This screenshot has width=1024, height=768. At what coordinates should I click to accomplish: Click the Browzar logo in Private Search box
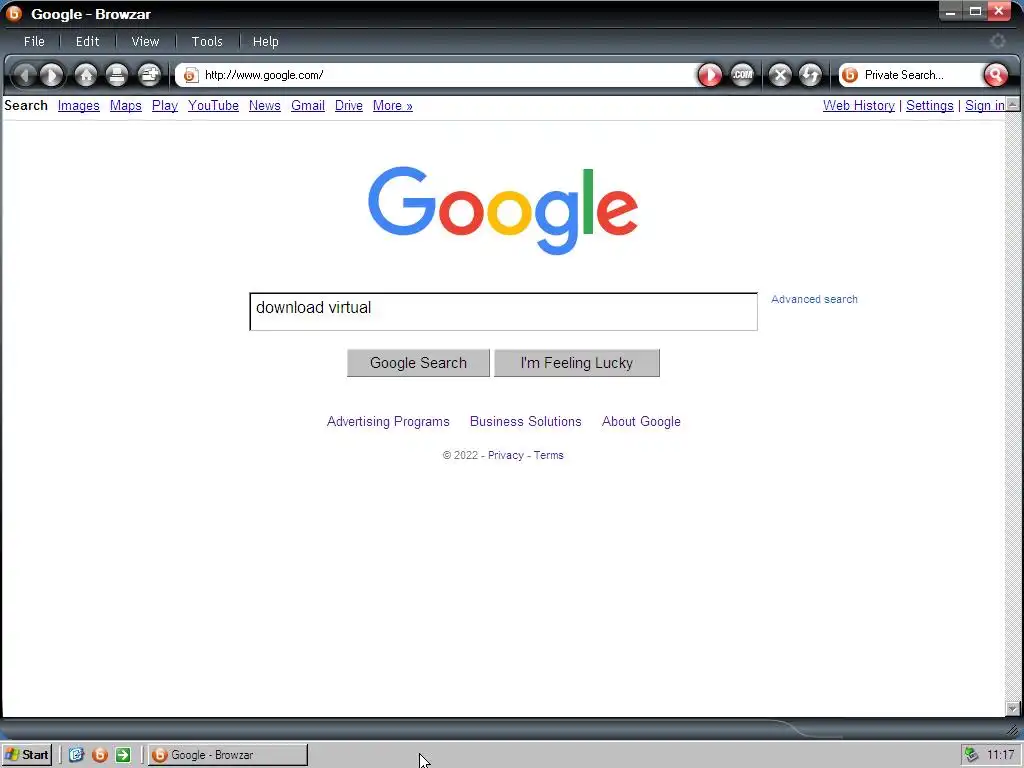click(x=850, y=75)
